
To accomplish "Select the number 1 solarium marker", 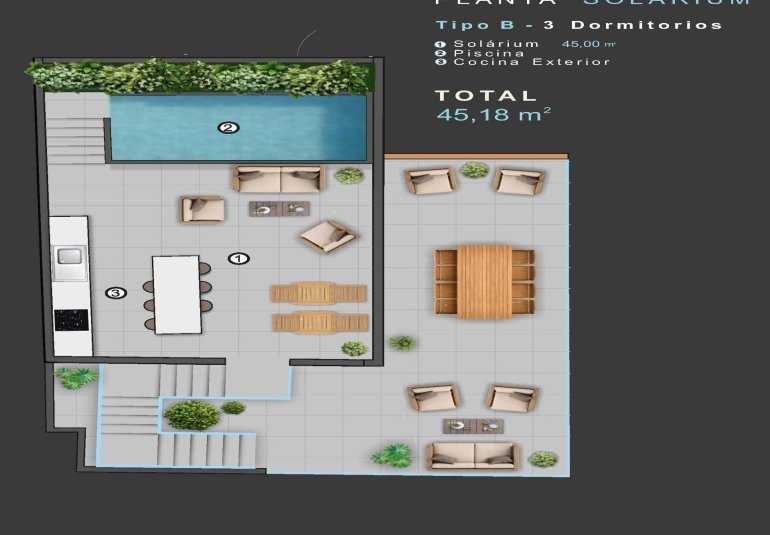I will coord(238,258).
